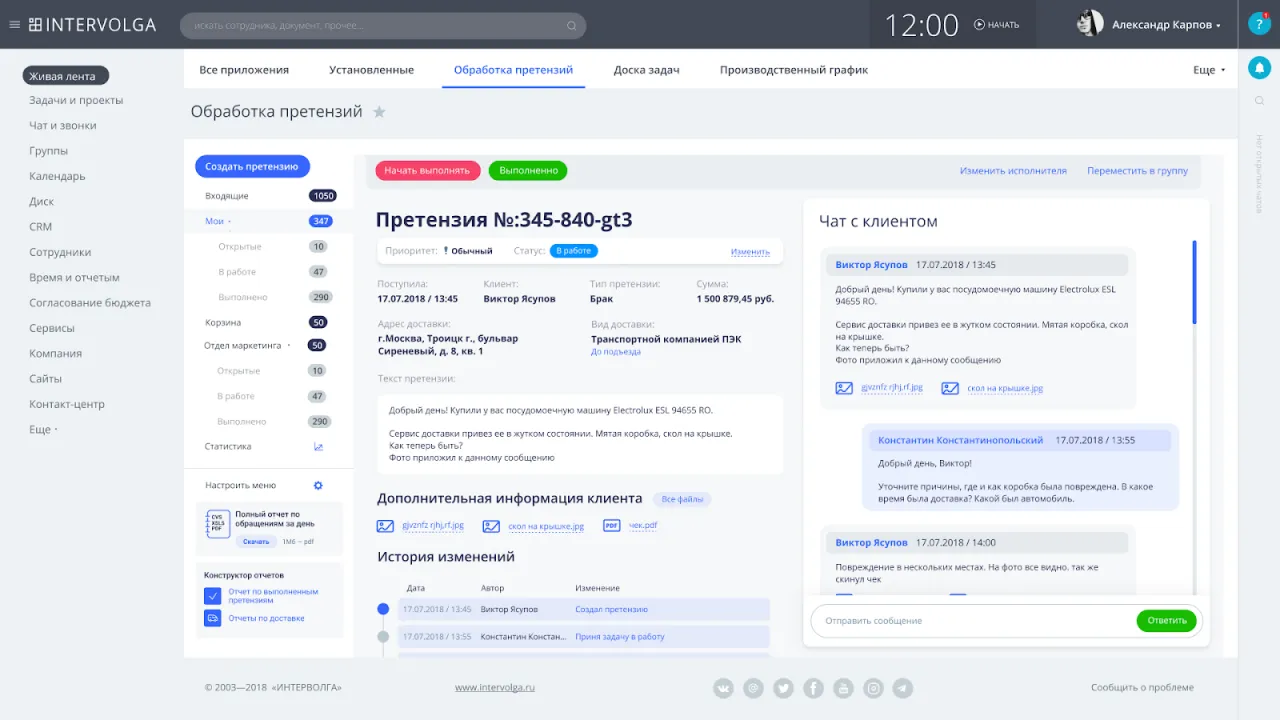Click the Ответить button in the chat

point(1167,620)
